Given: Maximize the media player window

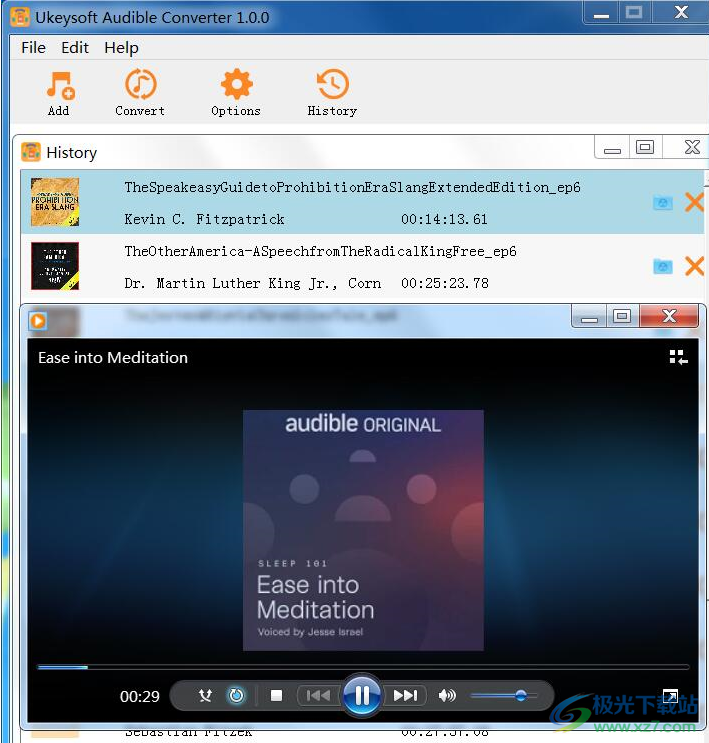Looking at the screenshot, I should pos(622,316).
